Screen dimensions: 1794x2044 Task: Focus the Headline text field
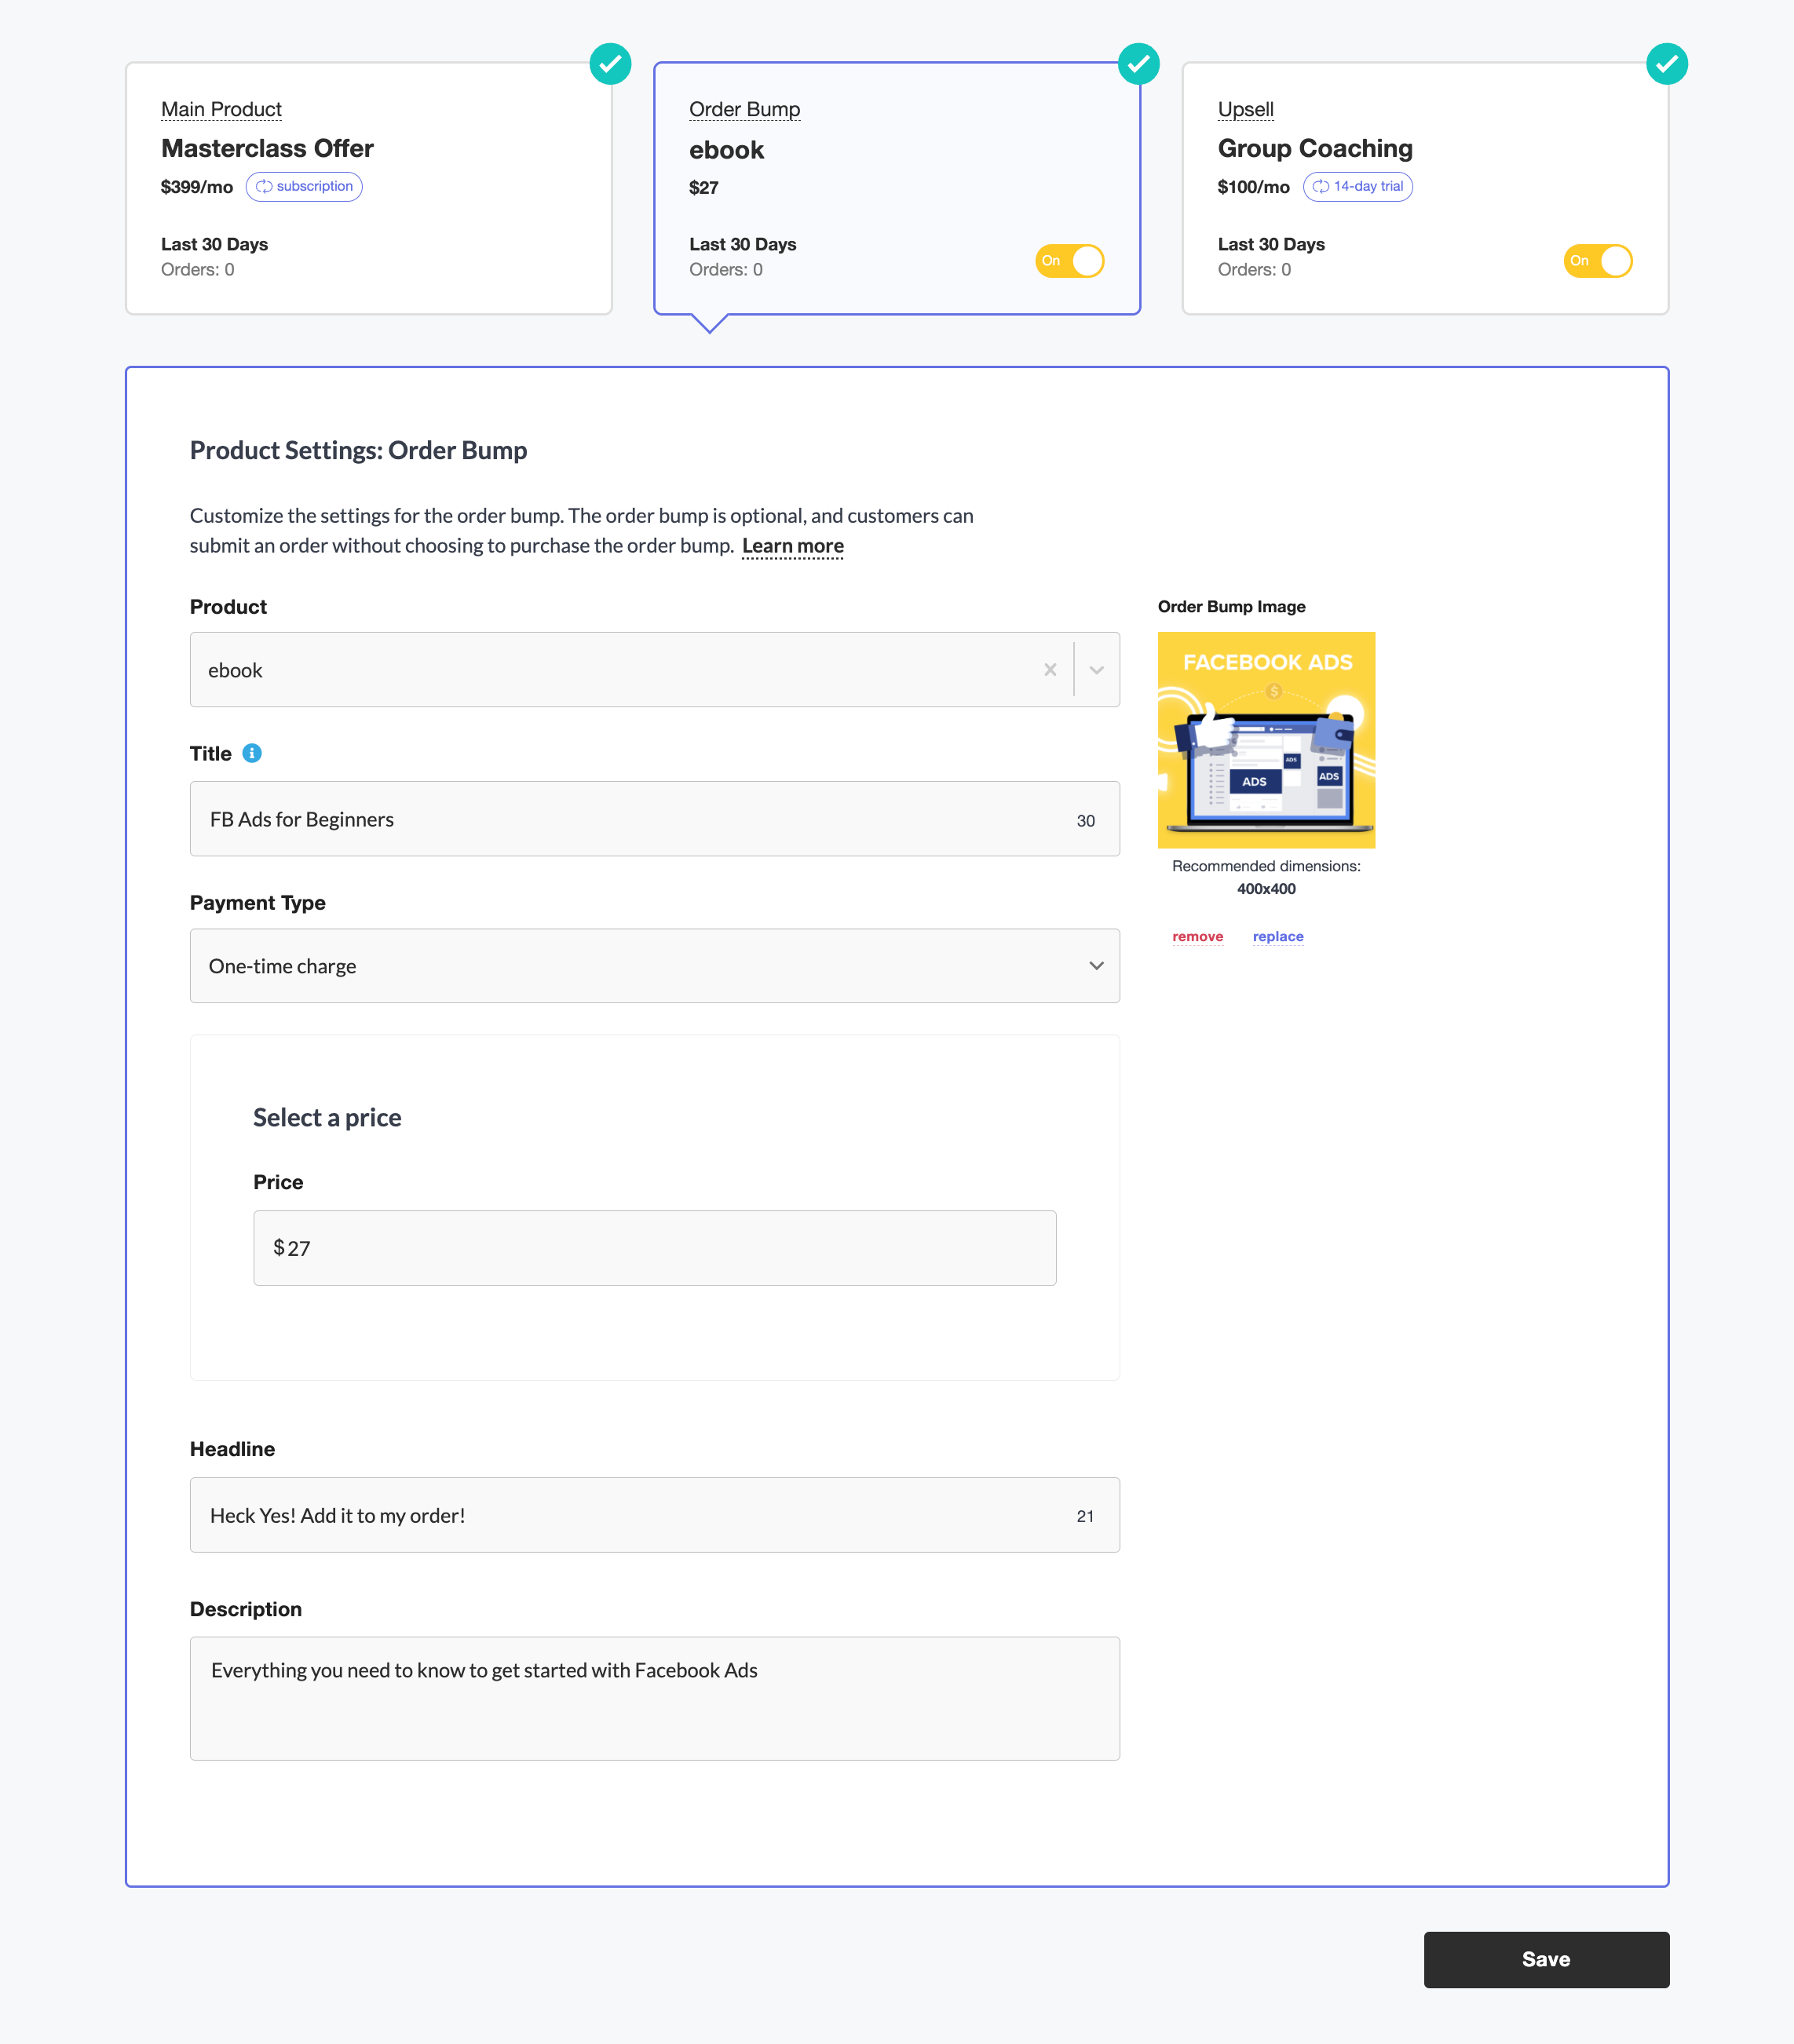[x=655, y=1515]
